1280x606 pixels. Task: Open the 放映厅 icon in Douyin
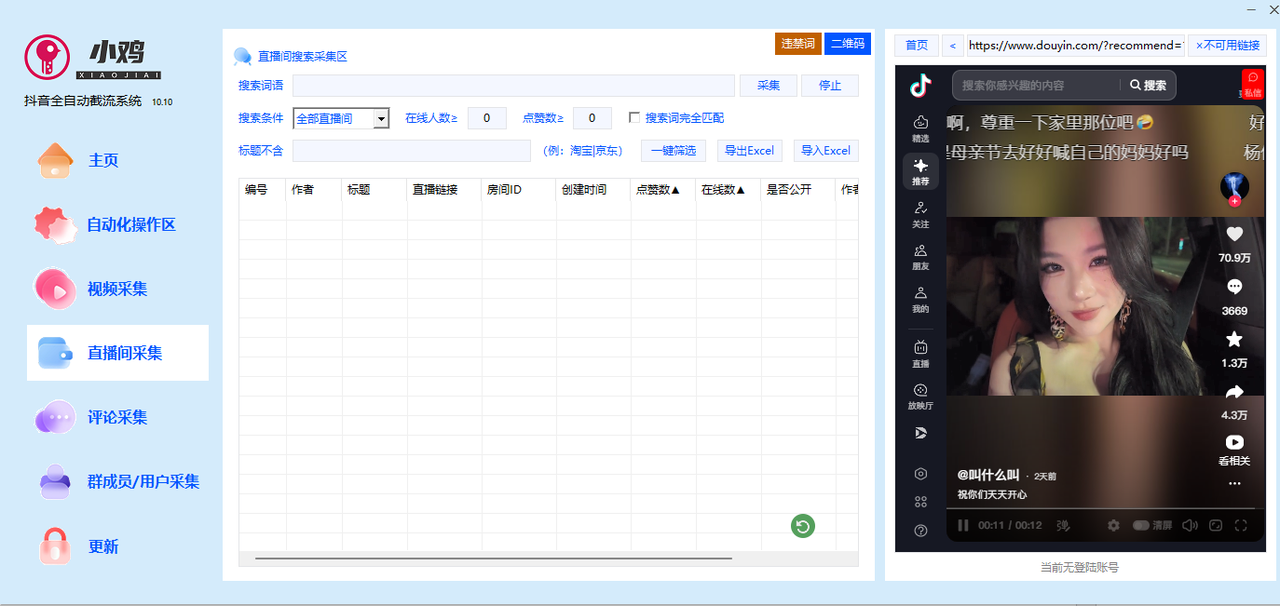[921, 394]
